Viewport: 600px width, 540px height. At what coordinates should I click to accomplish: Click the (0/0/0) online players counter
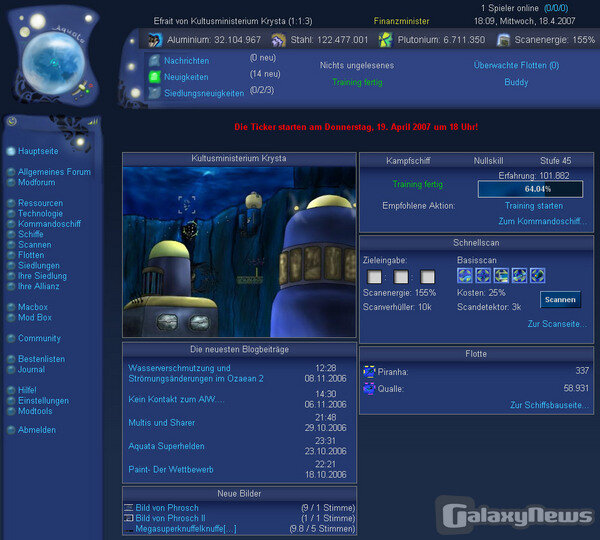click(x=556, y=8)
